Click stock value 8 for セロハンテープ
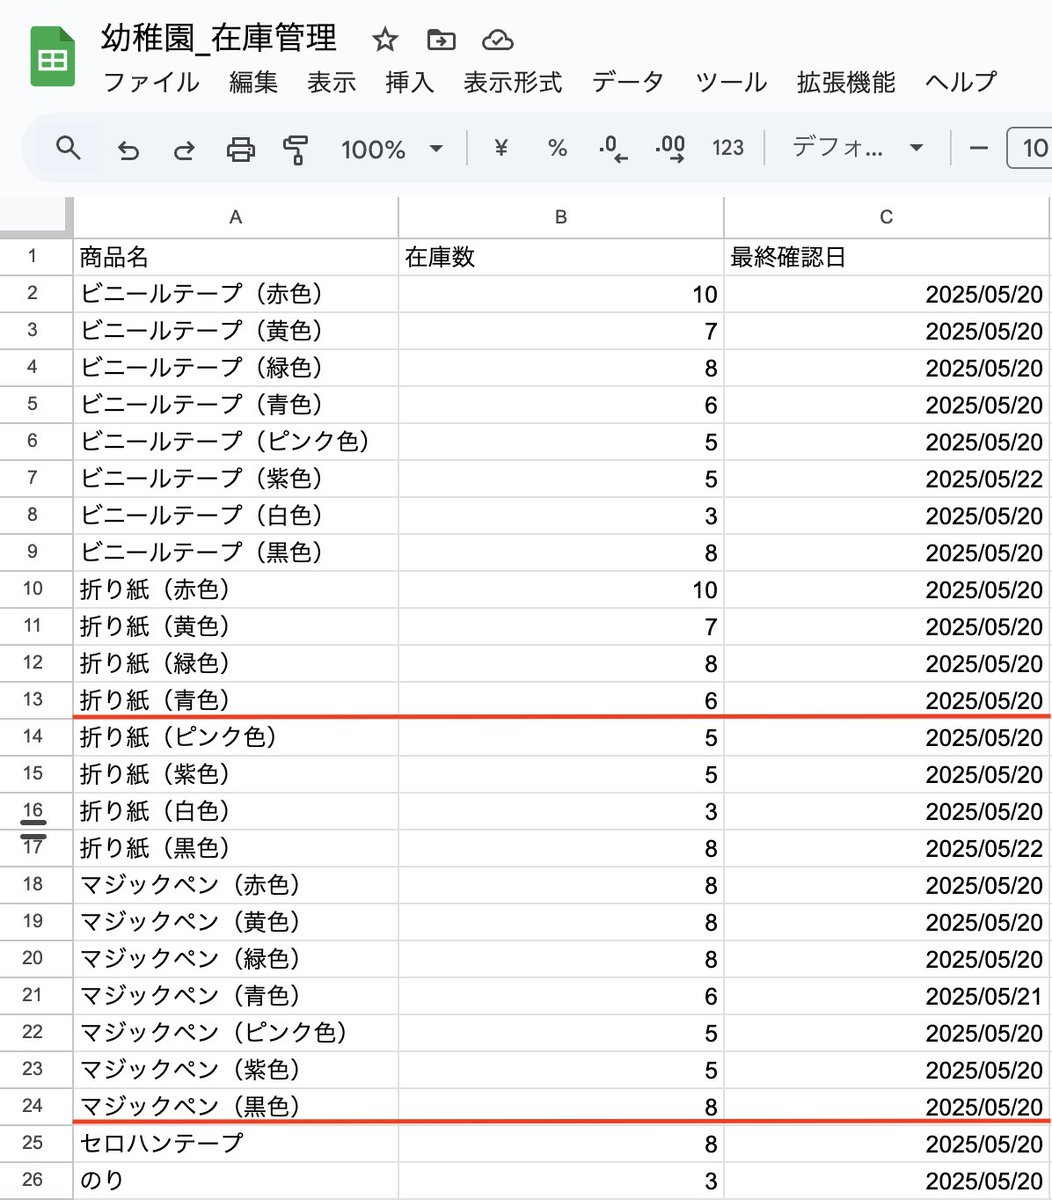1052x1200 pixels. (x=561, y=1143)
